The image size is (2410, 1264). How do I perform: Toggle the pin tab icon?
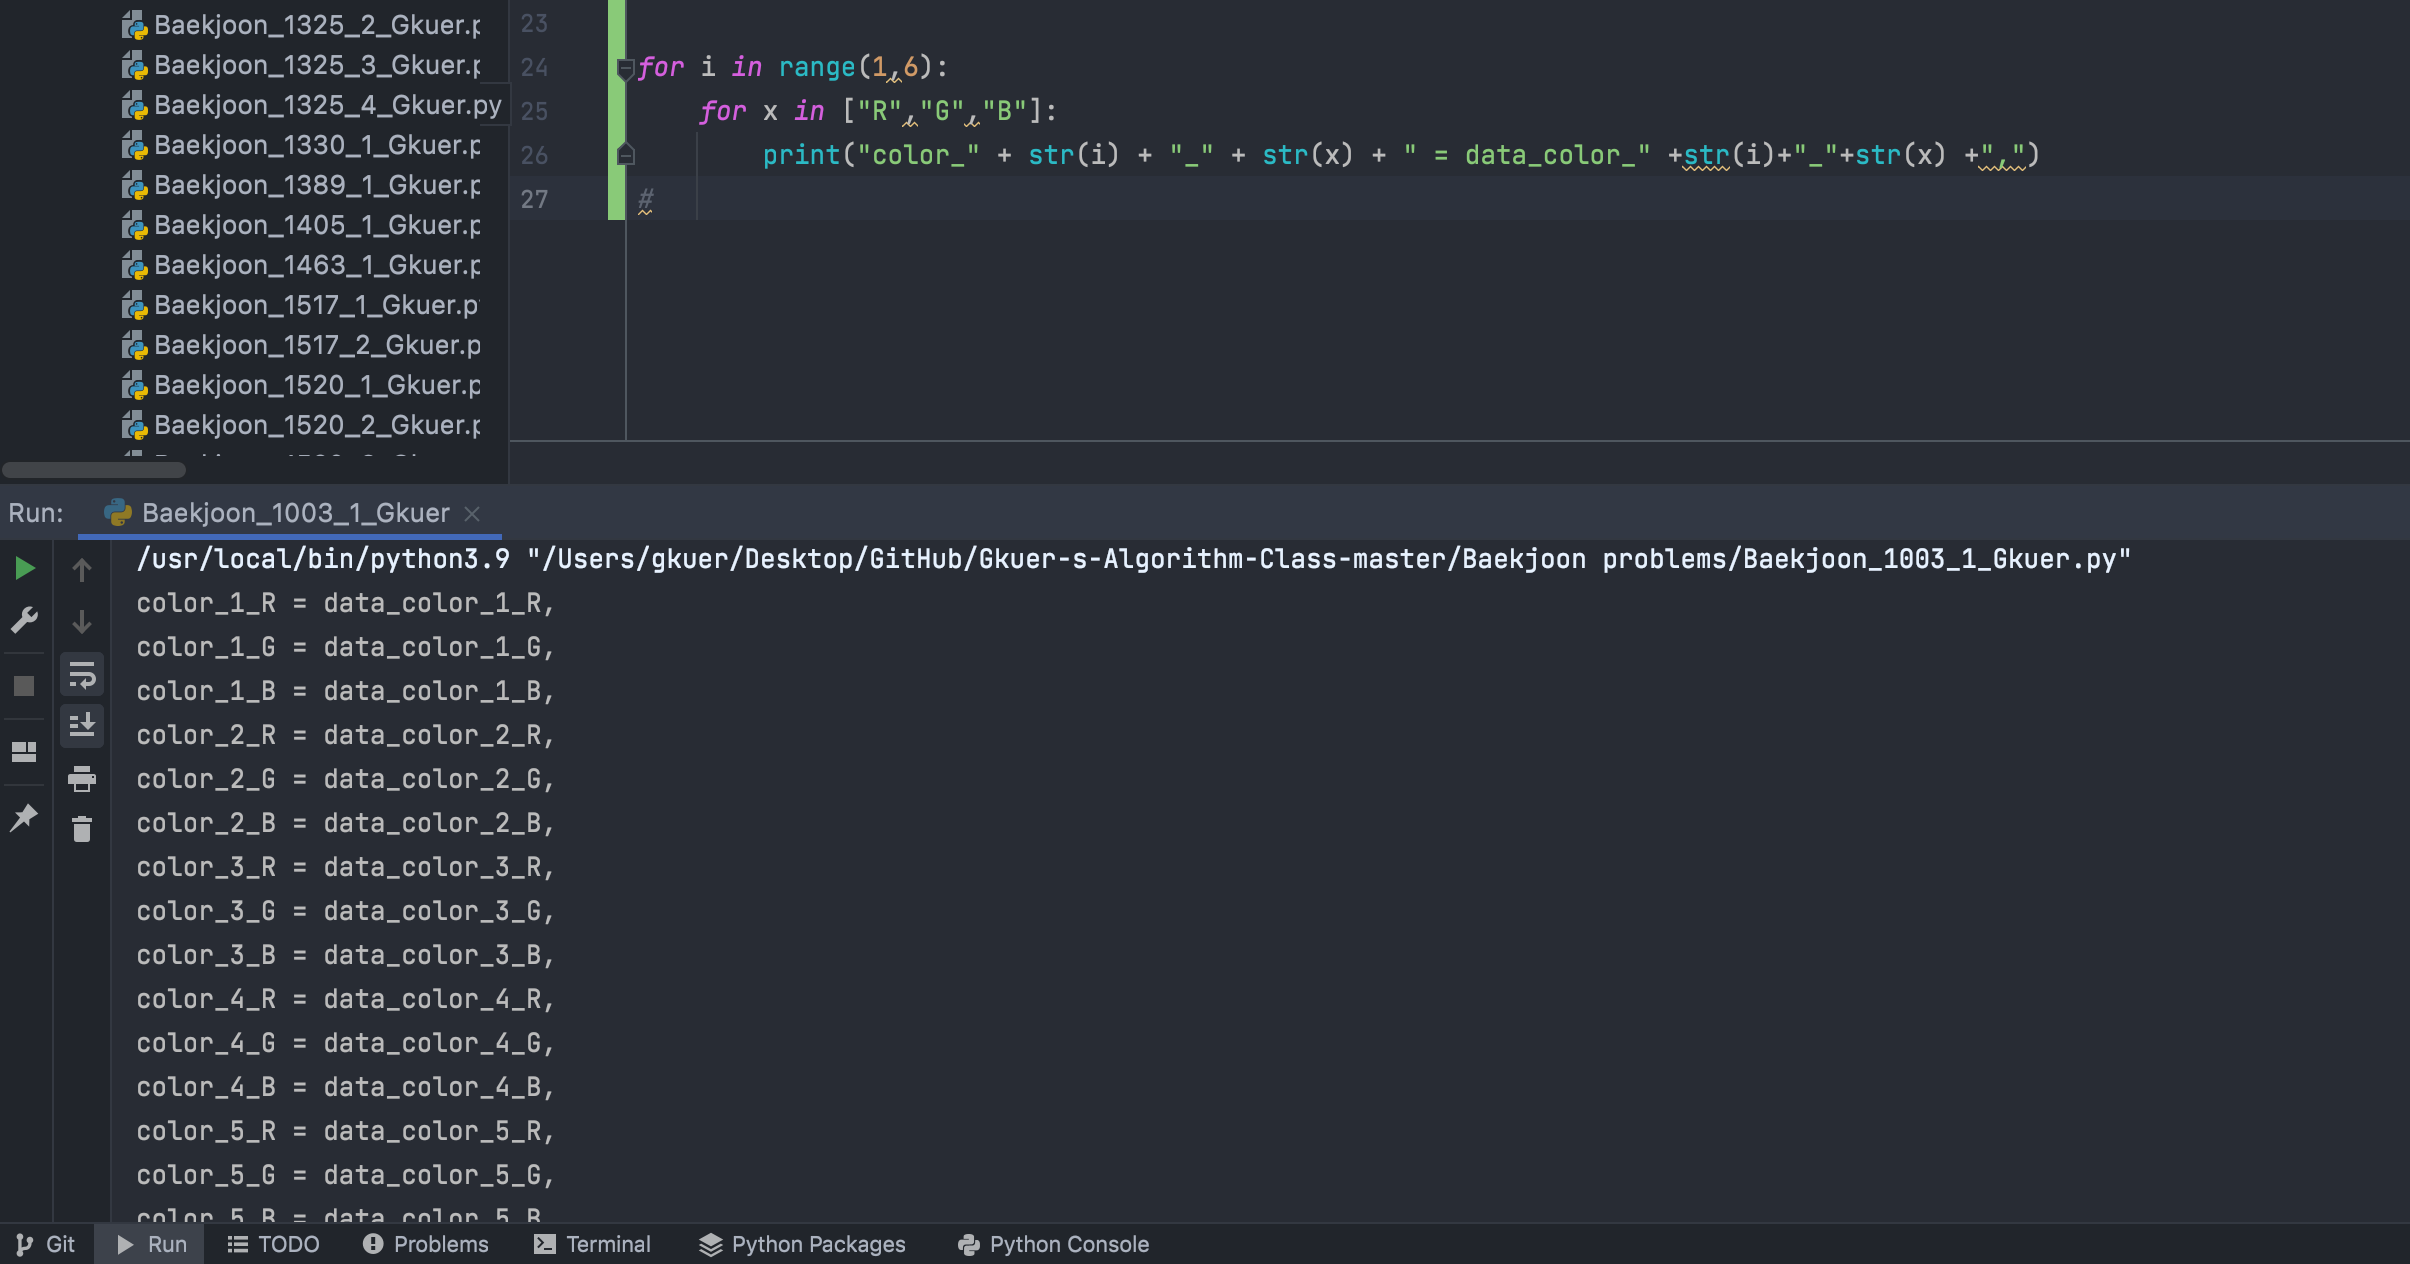(x=25, y=818)
